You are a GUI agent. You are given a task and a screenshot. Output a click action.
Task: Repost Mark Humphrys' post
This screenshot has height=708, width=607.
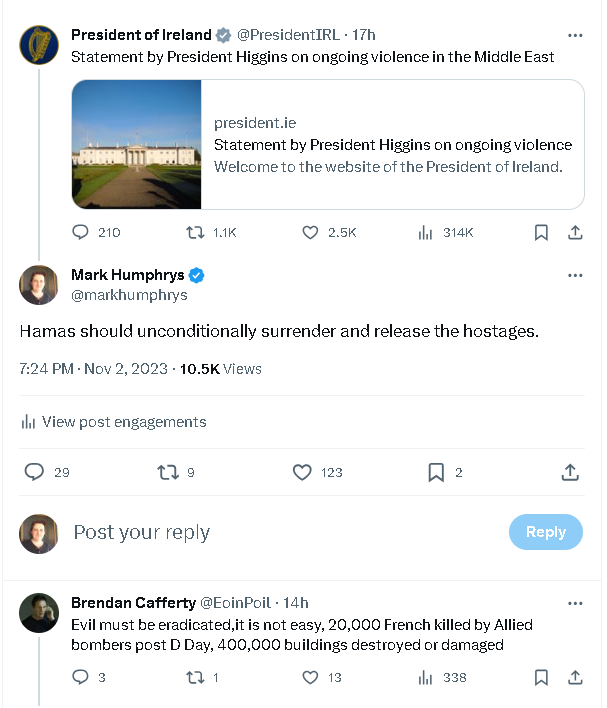click(x=168, y=472)
